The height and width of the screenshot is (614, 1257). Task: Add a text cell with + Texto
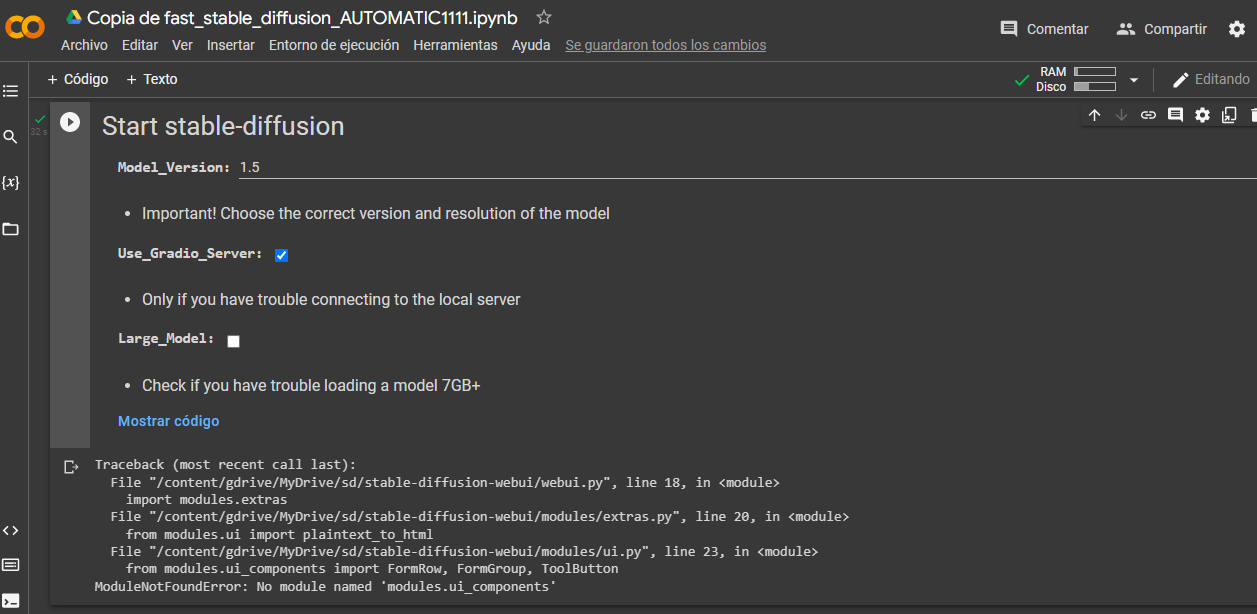(151, 79)
